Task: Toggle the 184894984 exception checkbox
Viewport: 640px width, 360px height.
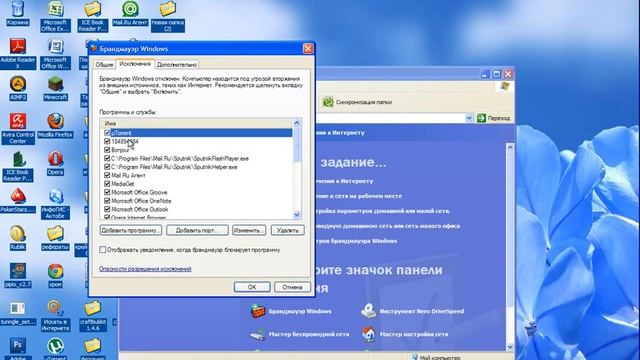Action: 107,141
